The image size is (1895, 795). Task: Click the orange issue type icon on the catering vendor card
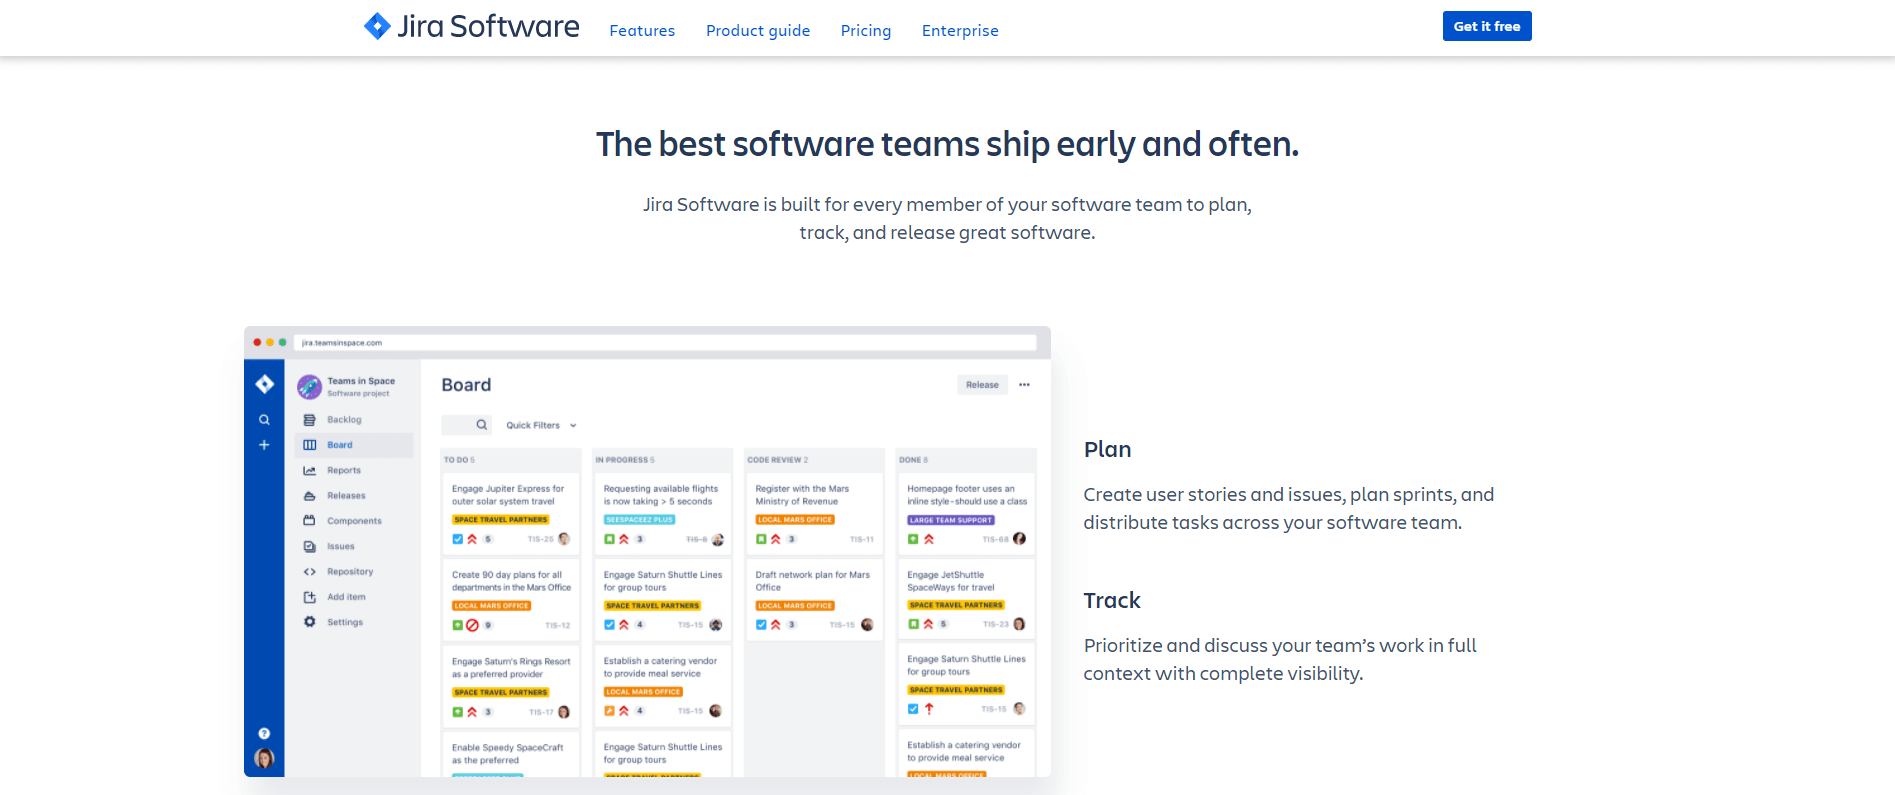pyautogui.click(x=609, y=711)
